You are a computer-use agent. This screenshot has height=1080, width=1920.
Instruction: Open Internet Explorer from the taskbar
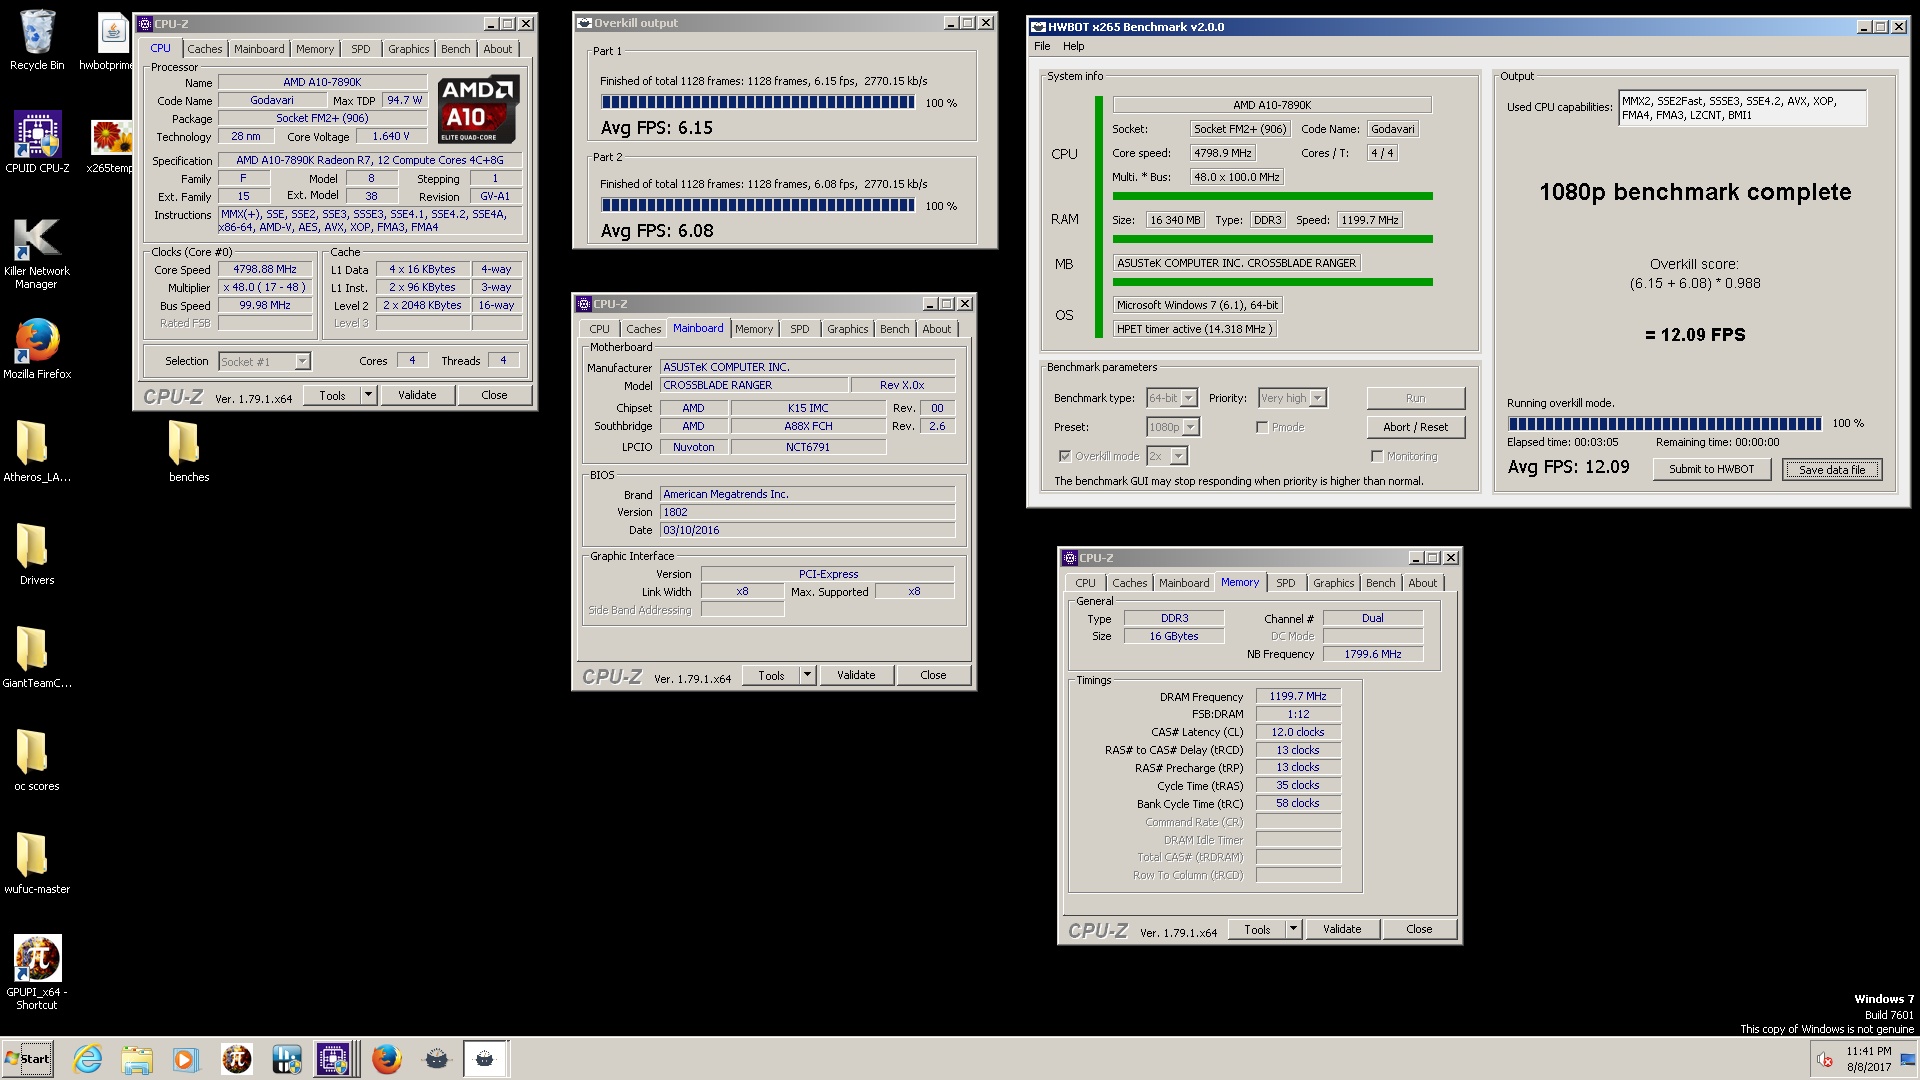coord(88,1059)
